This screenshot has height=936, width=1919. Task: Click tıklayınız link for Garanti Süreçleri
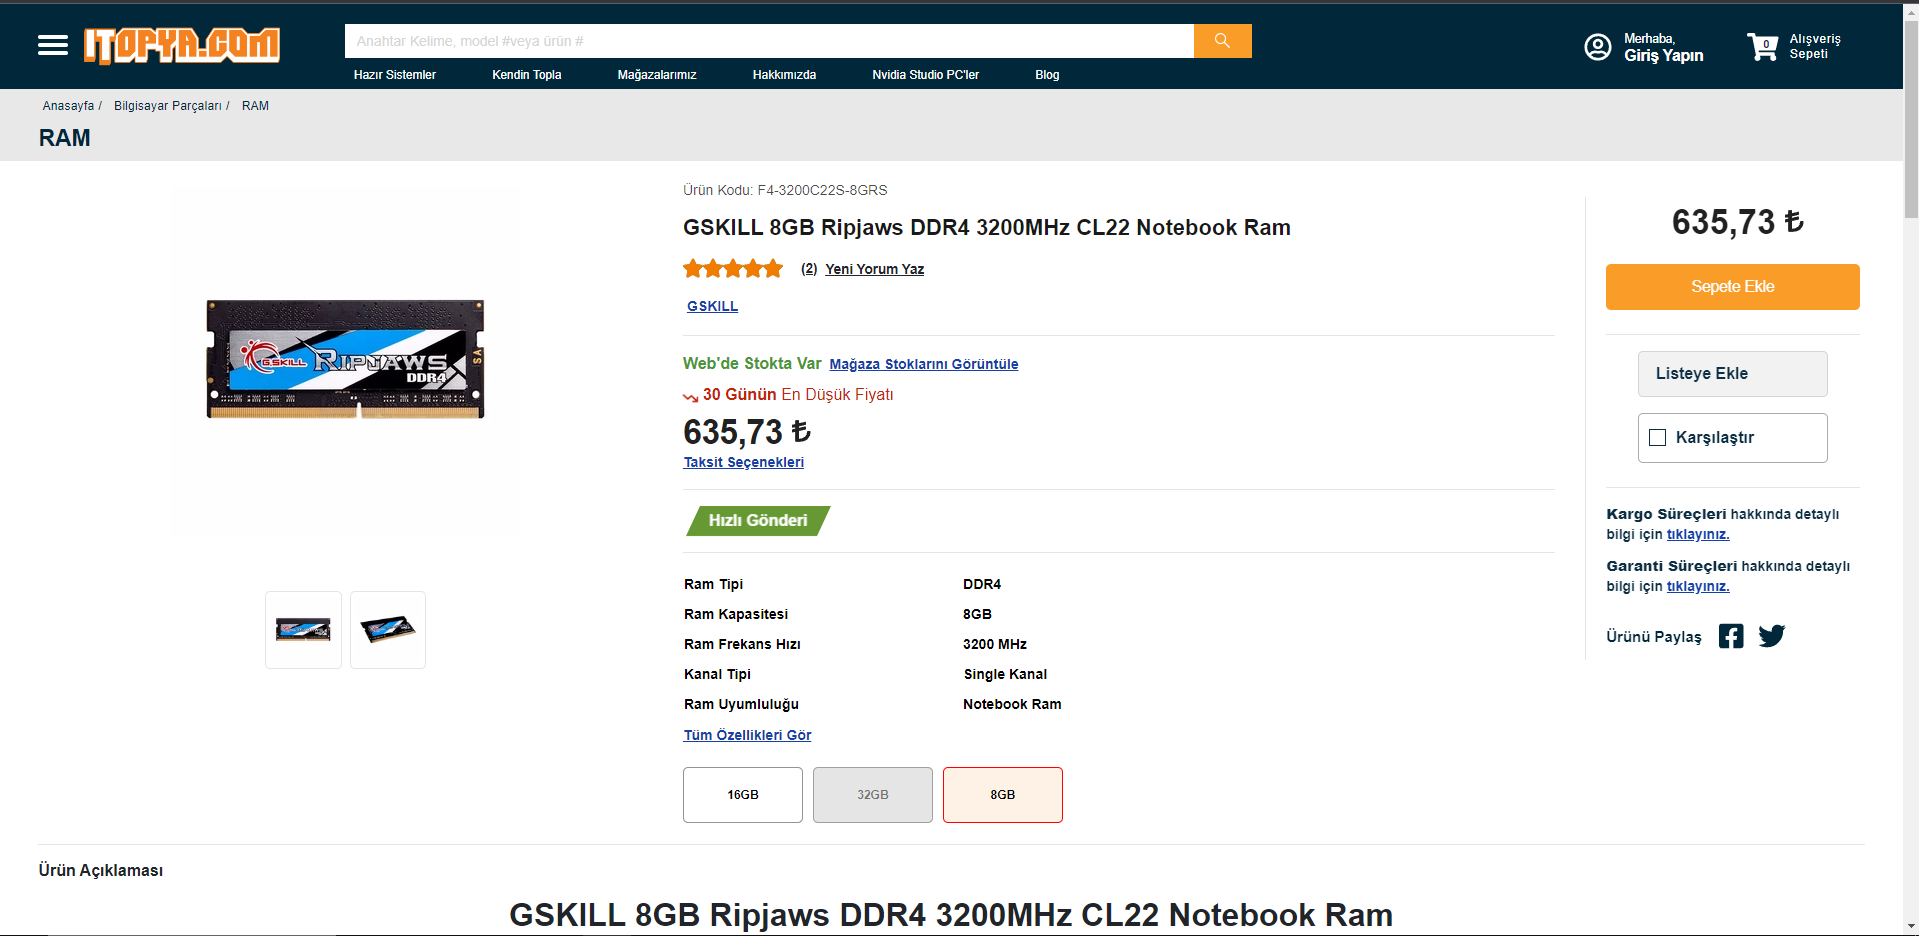click(x=1698, y=586)
